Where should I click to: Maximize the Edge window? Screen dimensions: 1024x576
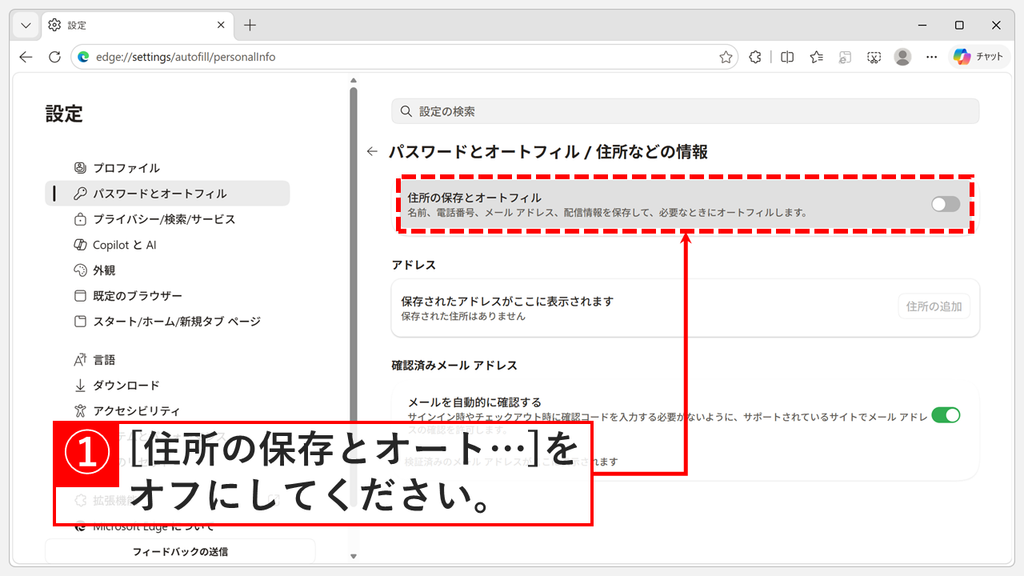959,25
